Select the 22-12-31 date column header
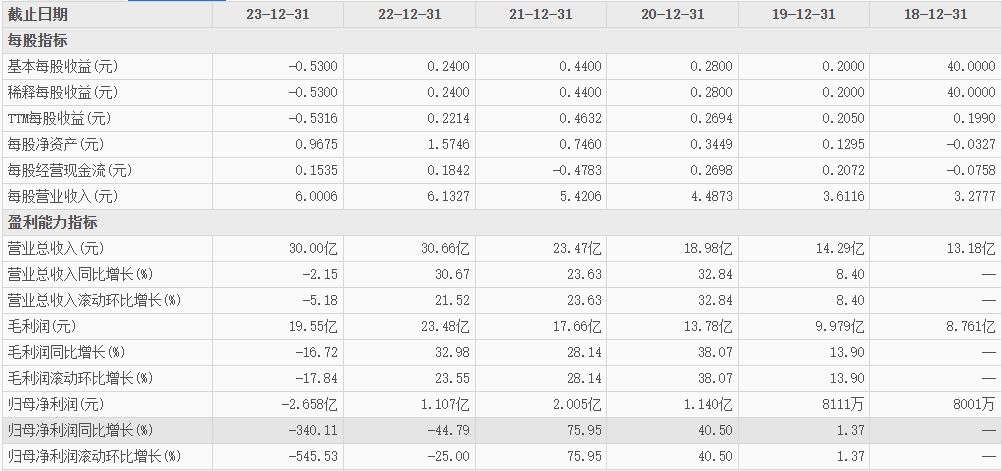Screen dimensions: 1002x471 pyautogui.click(x=409, y=14)
